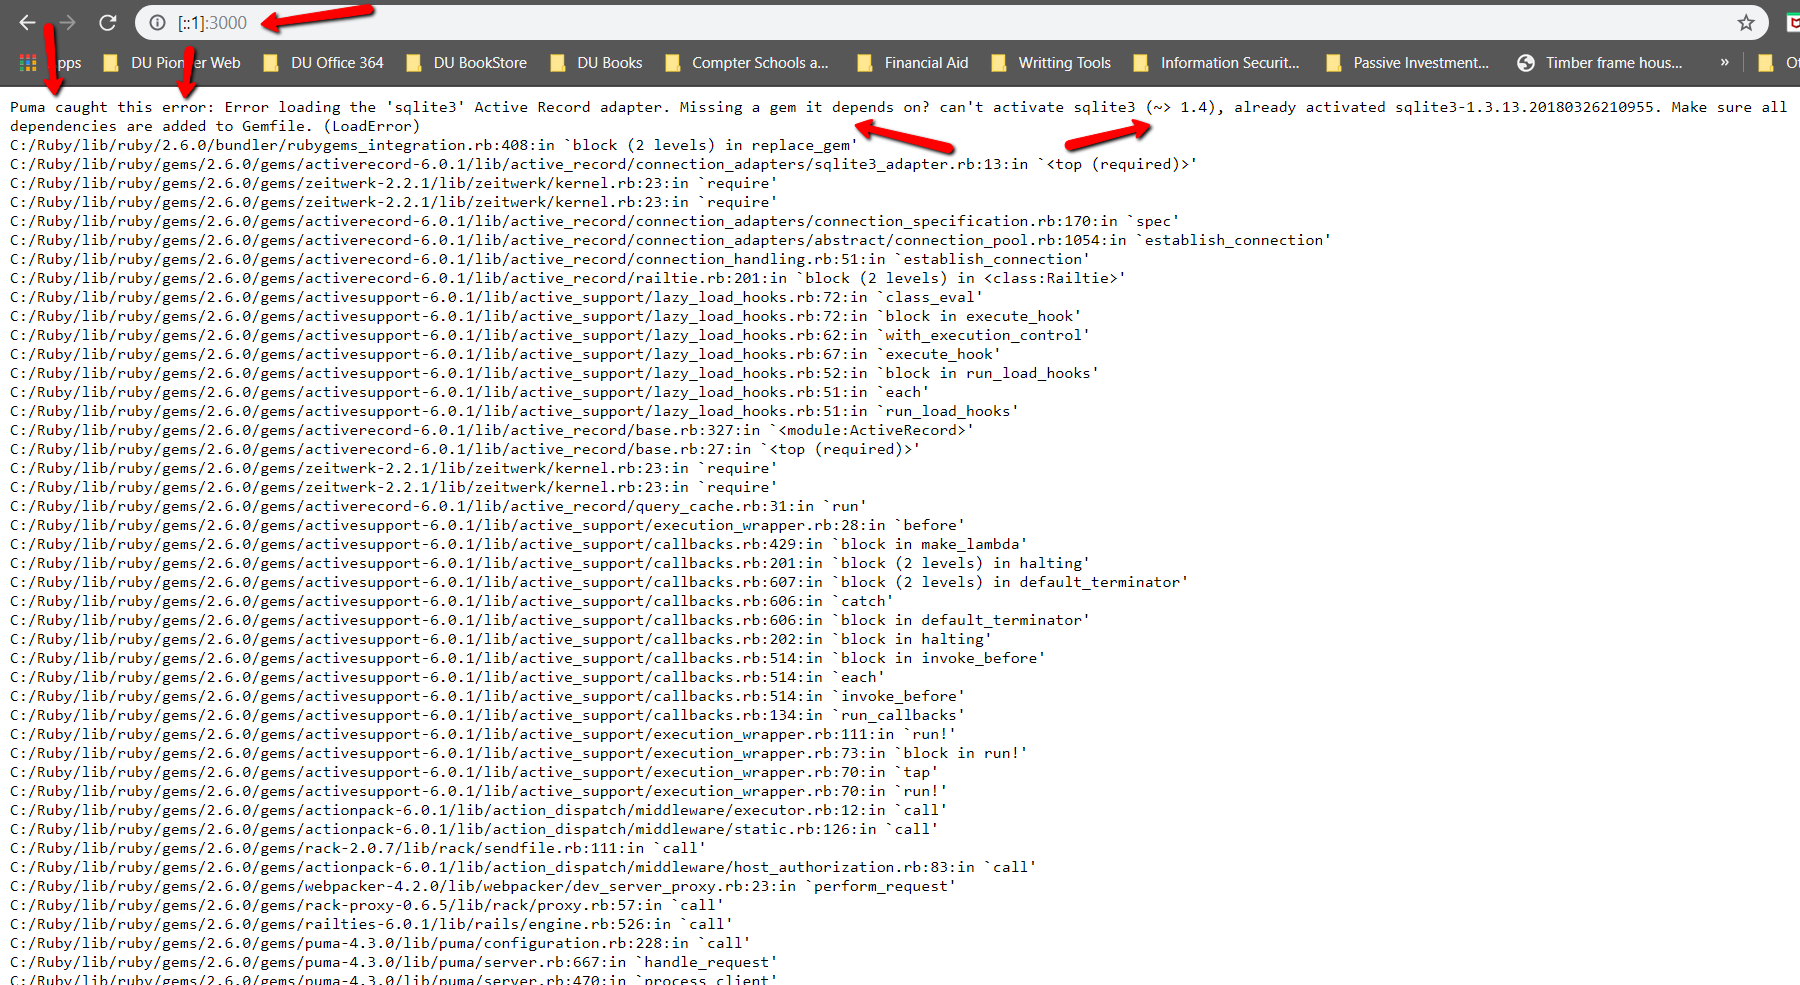Reload the current page

point(107,22)
